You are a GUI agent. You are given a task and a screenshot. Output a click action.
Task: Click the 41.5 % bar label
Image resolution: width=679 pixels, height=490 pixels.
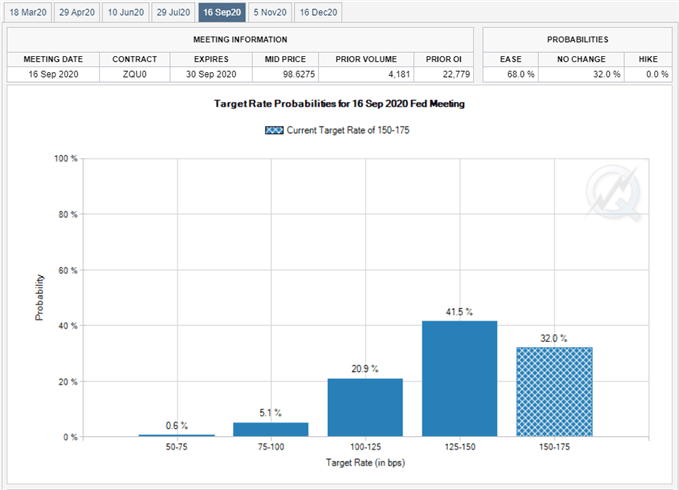459,312
